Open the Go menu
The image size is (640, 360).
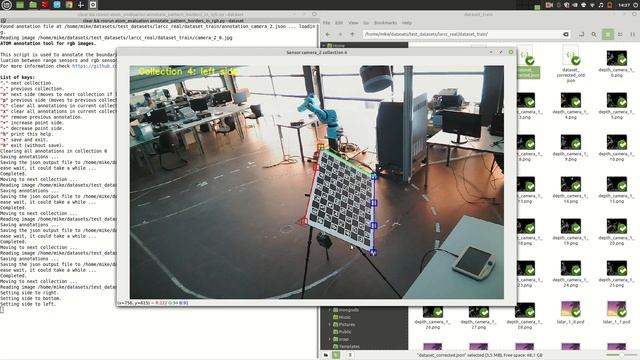click(x=366, y=23)
